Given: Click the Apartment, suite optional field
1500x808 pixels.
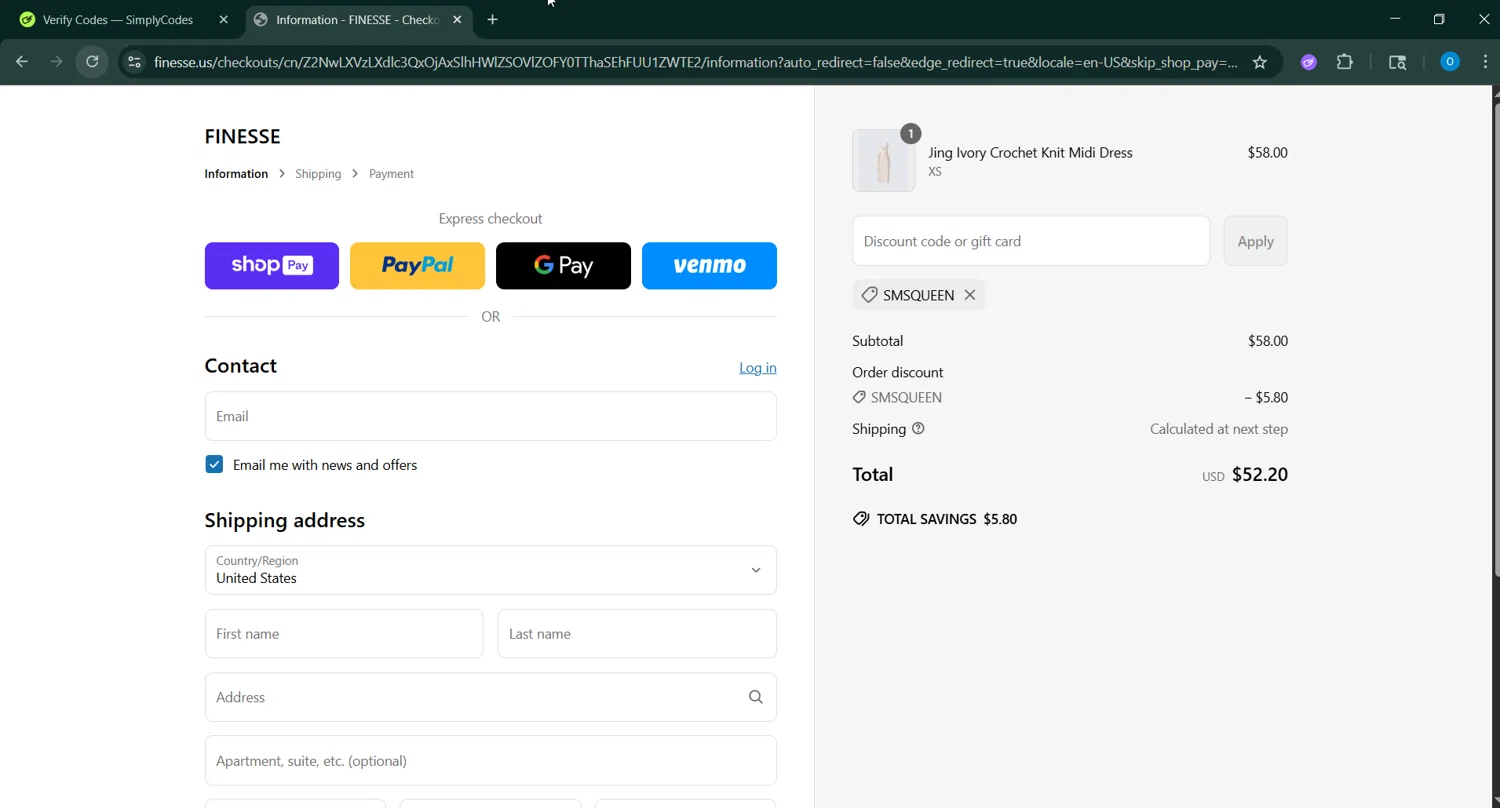Looking at the screenshot, I should [x=490, y=761].
